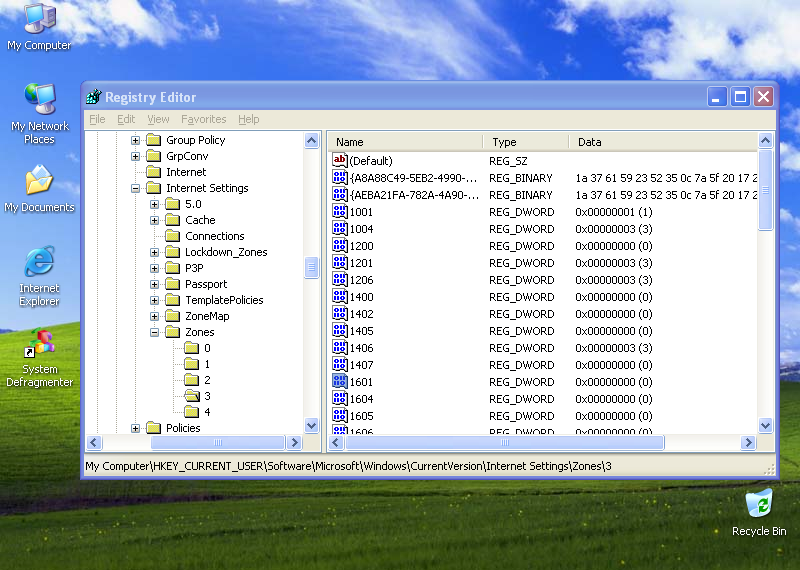Click the (Default) string value icon
Viewport: 800px width, 570px height.
[339, 160]
